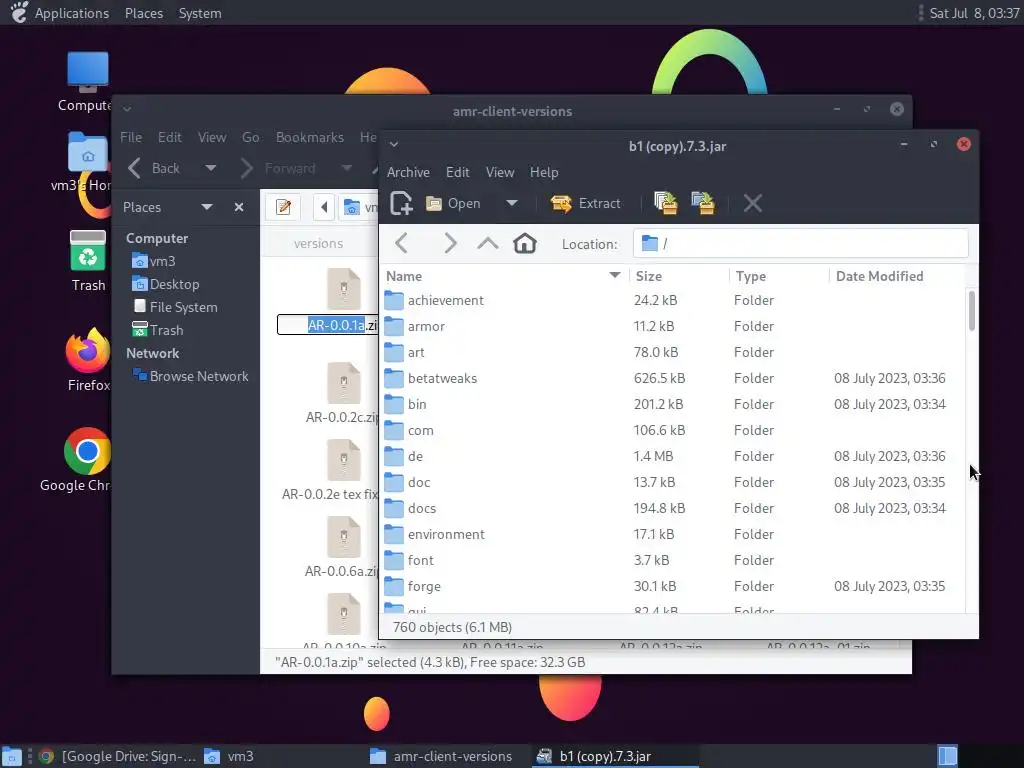
Task: Close the Places sidebar pane
Action: (x=239, y=207)
